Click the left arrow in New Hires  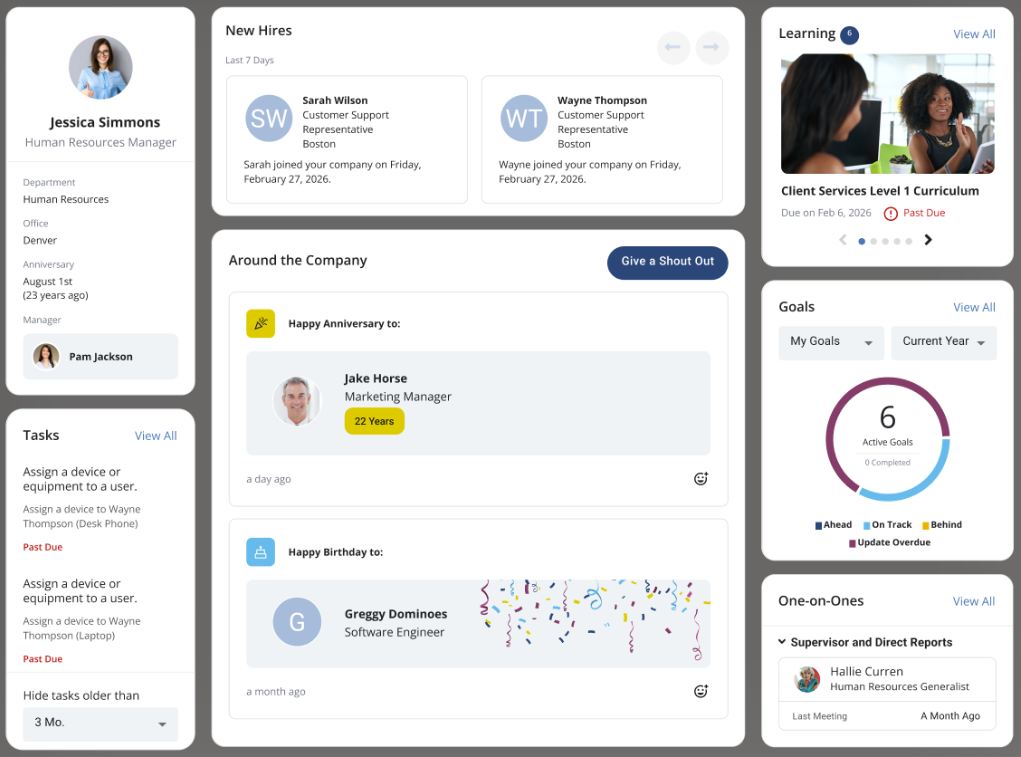click(673, 47)
